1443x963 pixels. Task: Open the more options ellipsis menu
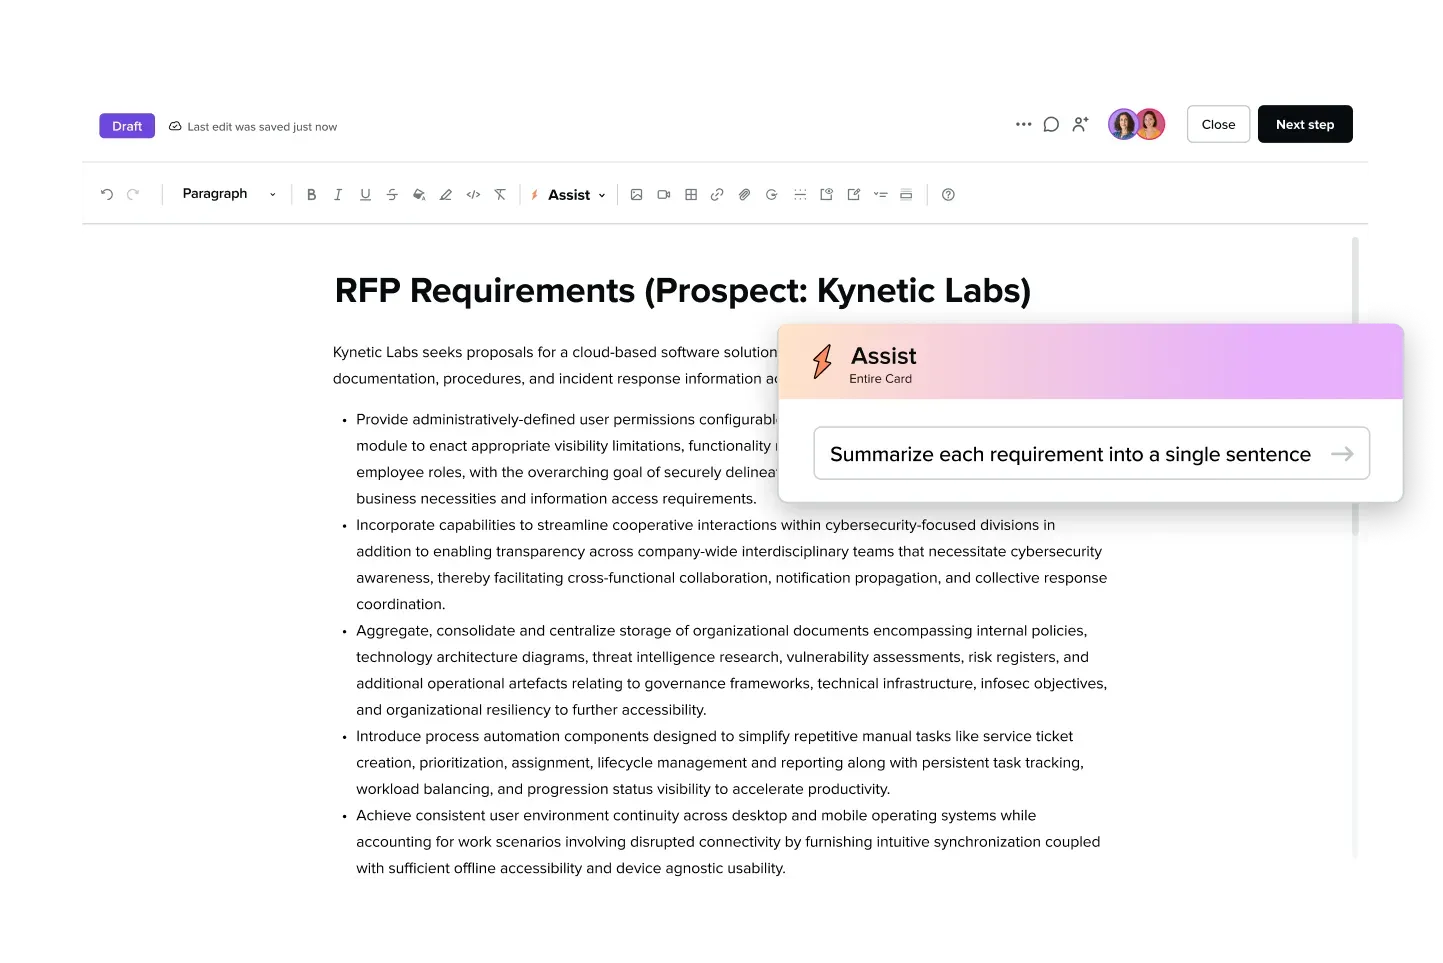[x=1023, y=125]
